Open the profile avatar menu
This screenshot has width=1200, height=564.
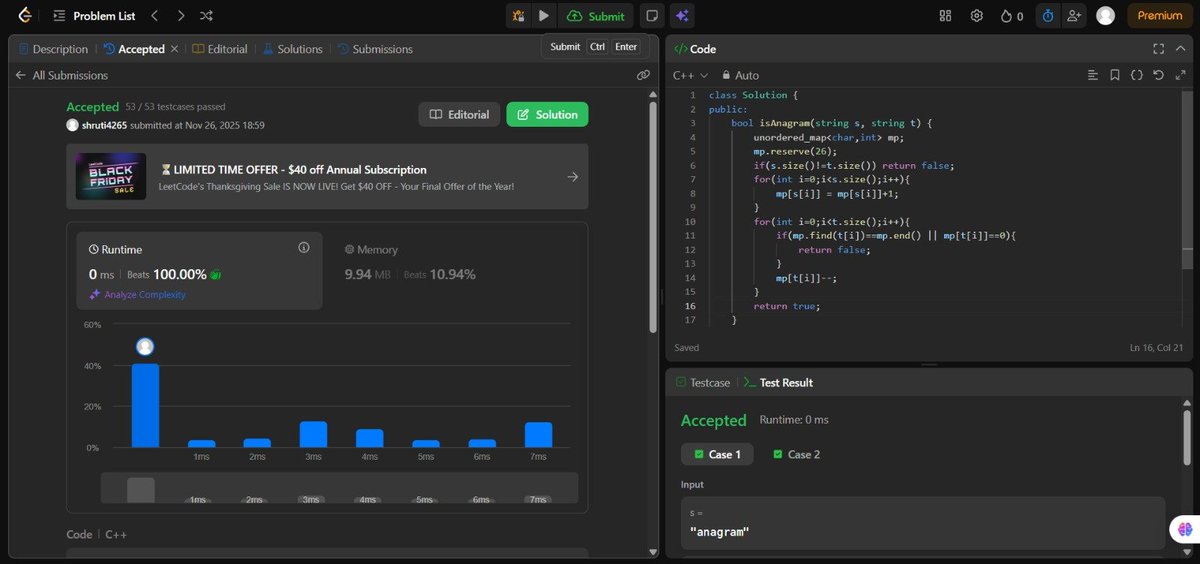coord(1105,16)
